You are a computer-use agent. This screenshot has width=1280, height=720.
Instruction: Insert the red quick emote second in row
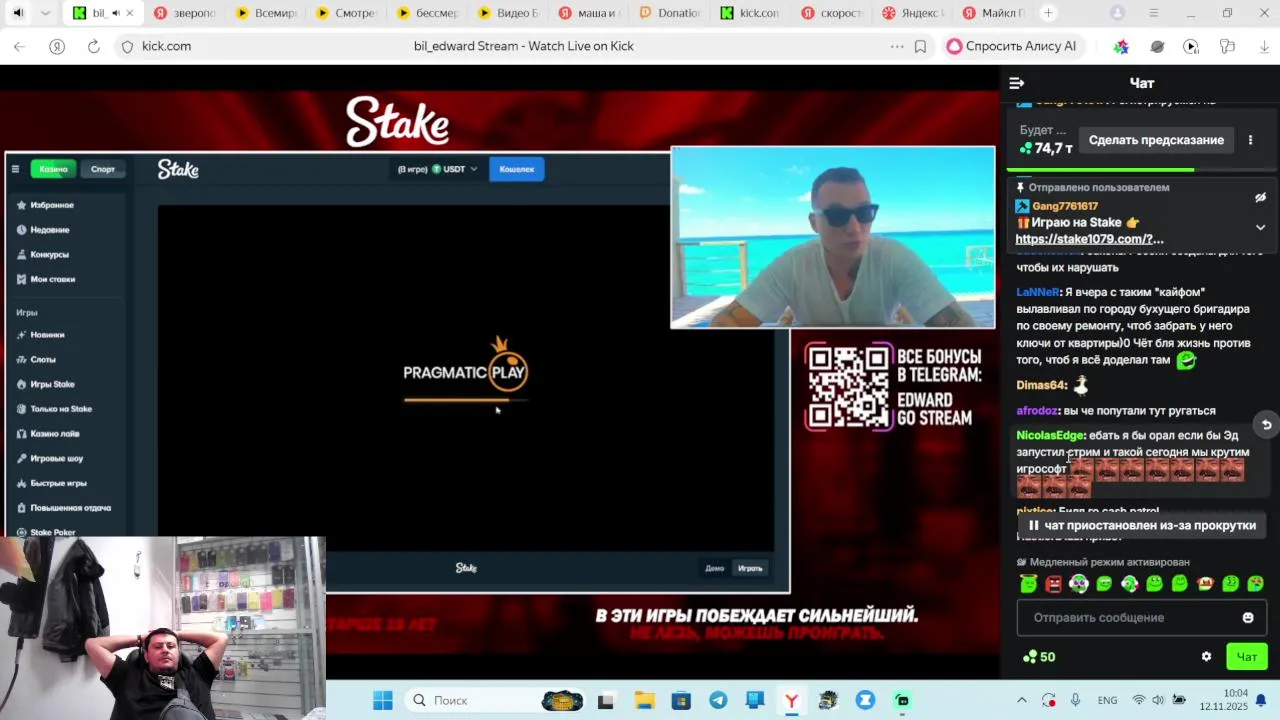[x=1053, y=584]
